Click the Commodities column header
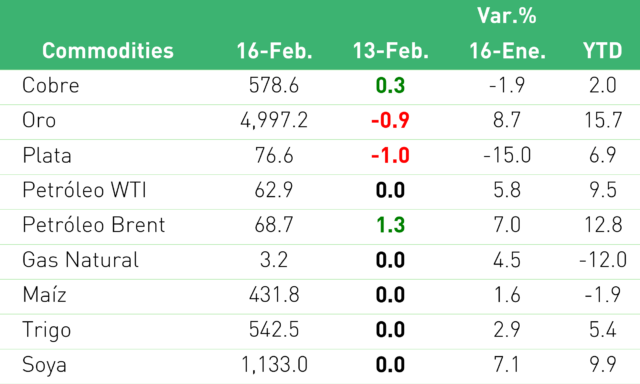The height and width of the screenshot is (384, 640). click(x=108, y=51)
